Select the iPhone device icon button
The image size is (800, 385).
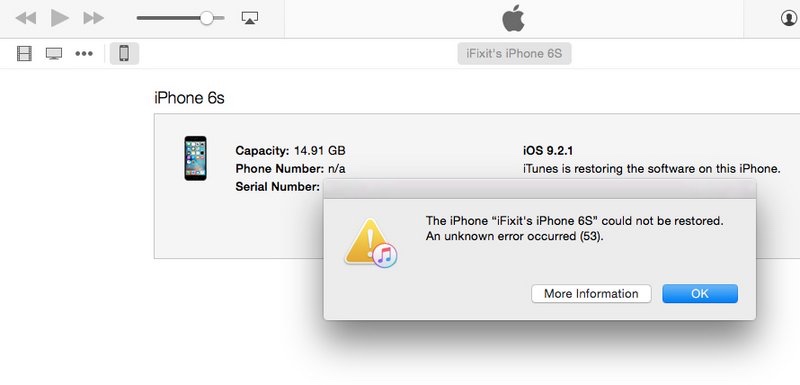(x=124, y=53)
